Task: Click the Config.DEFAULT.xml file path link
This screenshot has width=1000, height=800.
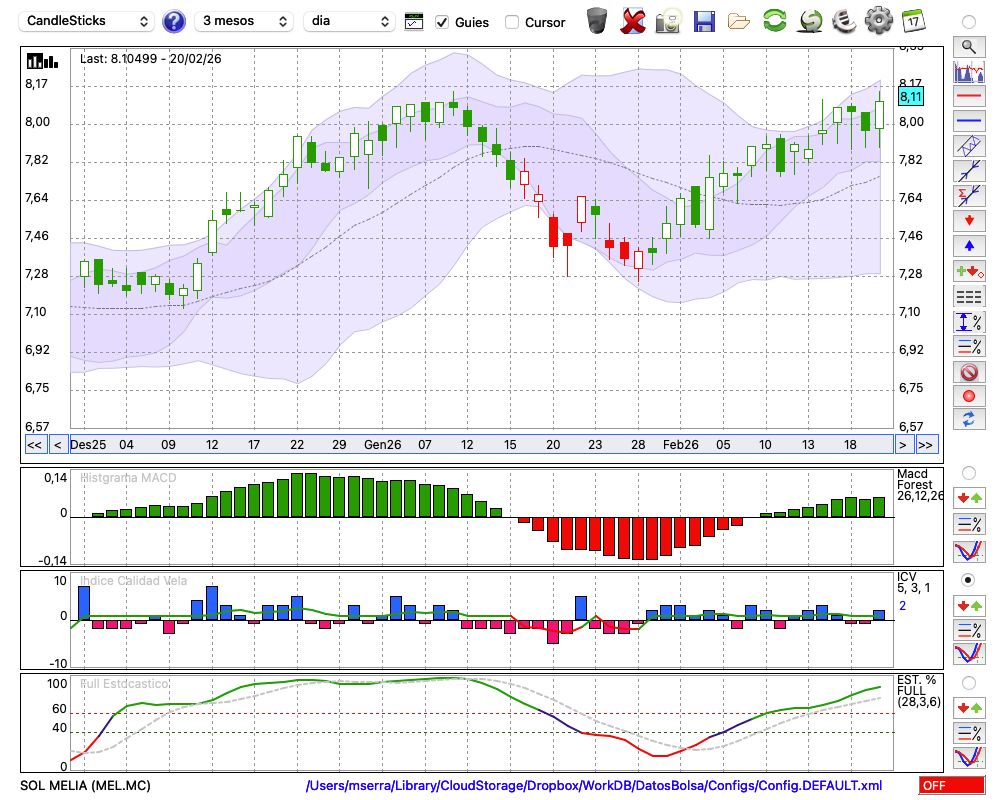Action: [594, 786]
